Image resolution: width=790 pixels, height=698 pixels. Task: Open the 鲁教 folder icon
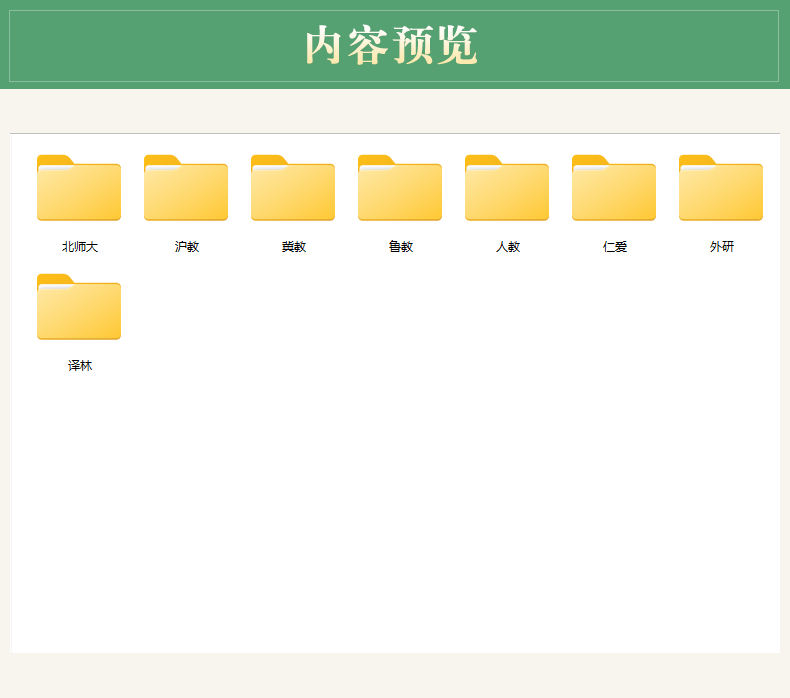(400, 187)
